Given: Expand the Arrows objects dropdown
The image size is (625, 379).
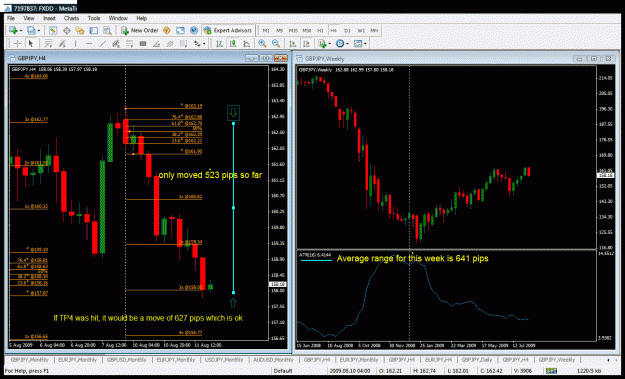Looking at the screenshot, I should [204, 44].
